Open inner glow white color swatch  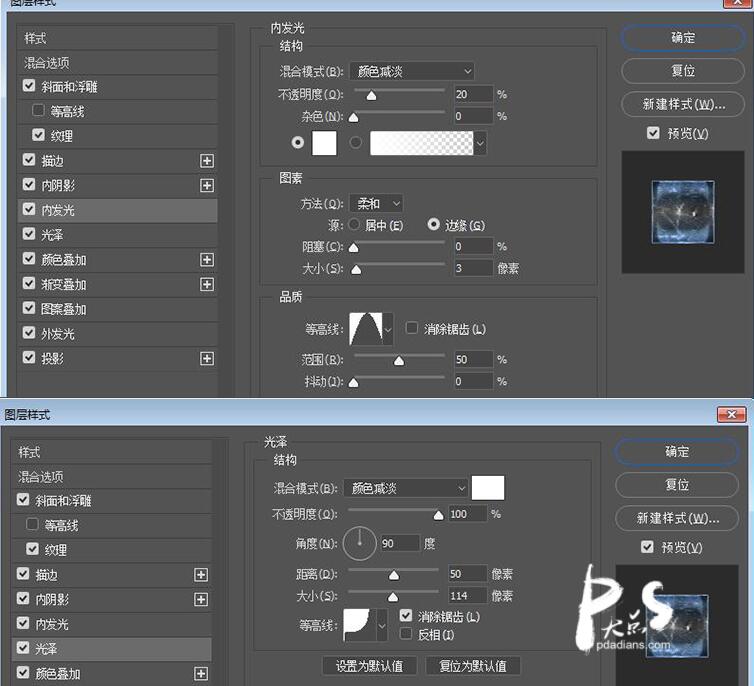pyautogui.click(x=324, y=143)
